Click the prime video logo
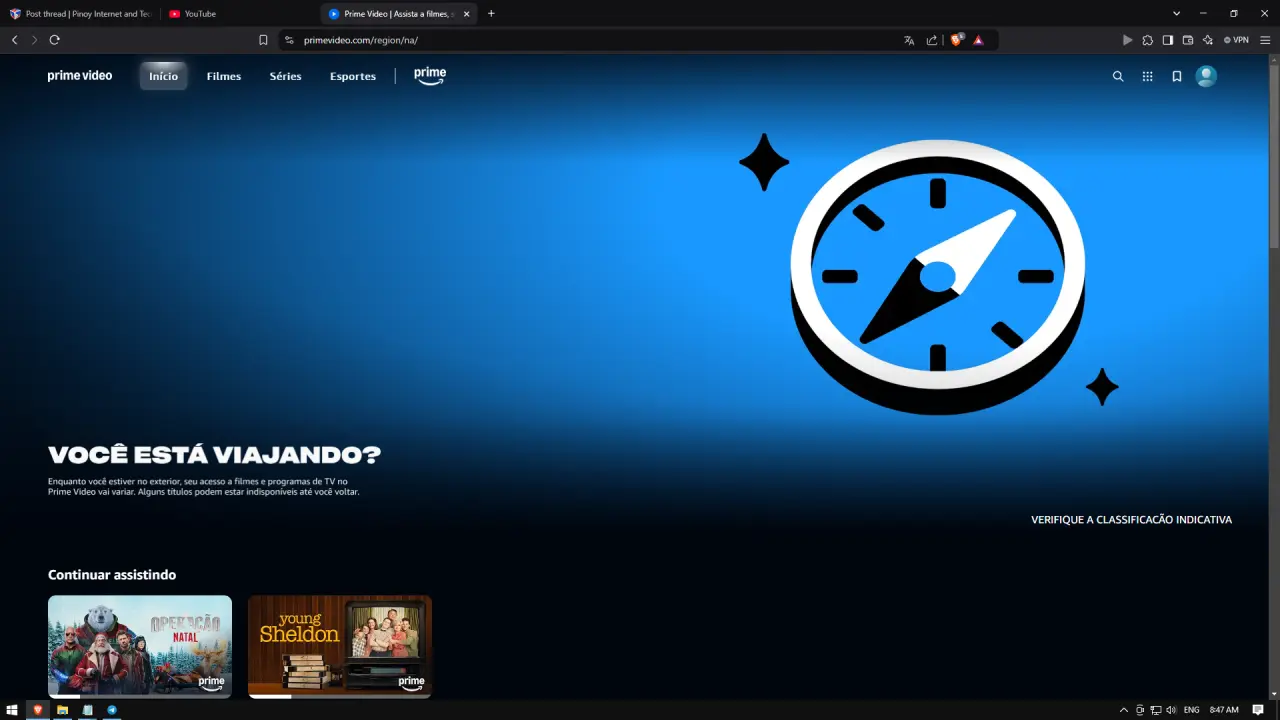Viewport: 1280px width, 720px height. (80, 76)
